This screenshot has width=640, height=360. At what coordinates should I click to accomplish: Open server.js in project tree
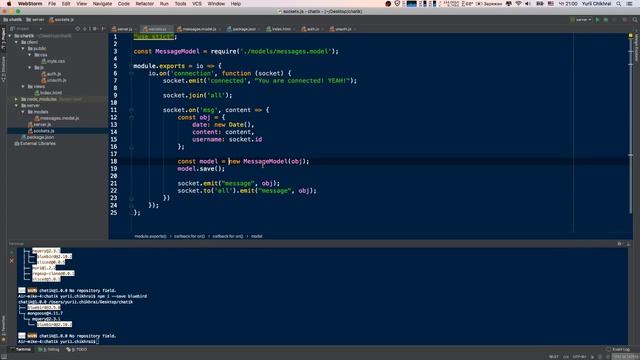(39, 124)
